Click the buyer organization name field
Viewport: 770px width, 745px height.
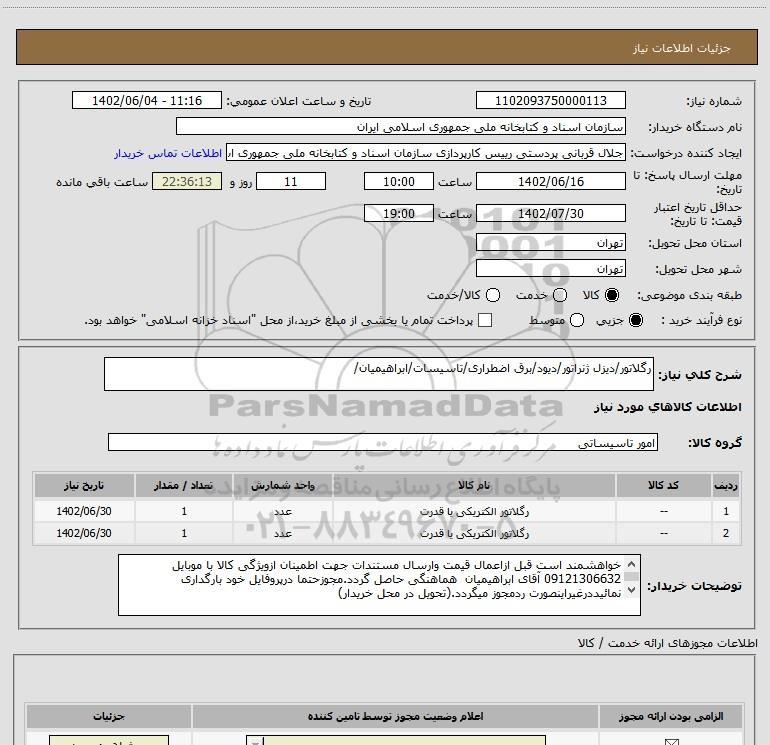(401, 127)
